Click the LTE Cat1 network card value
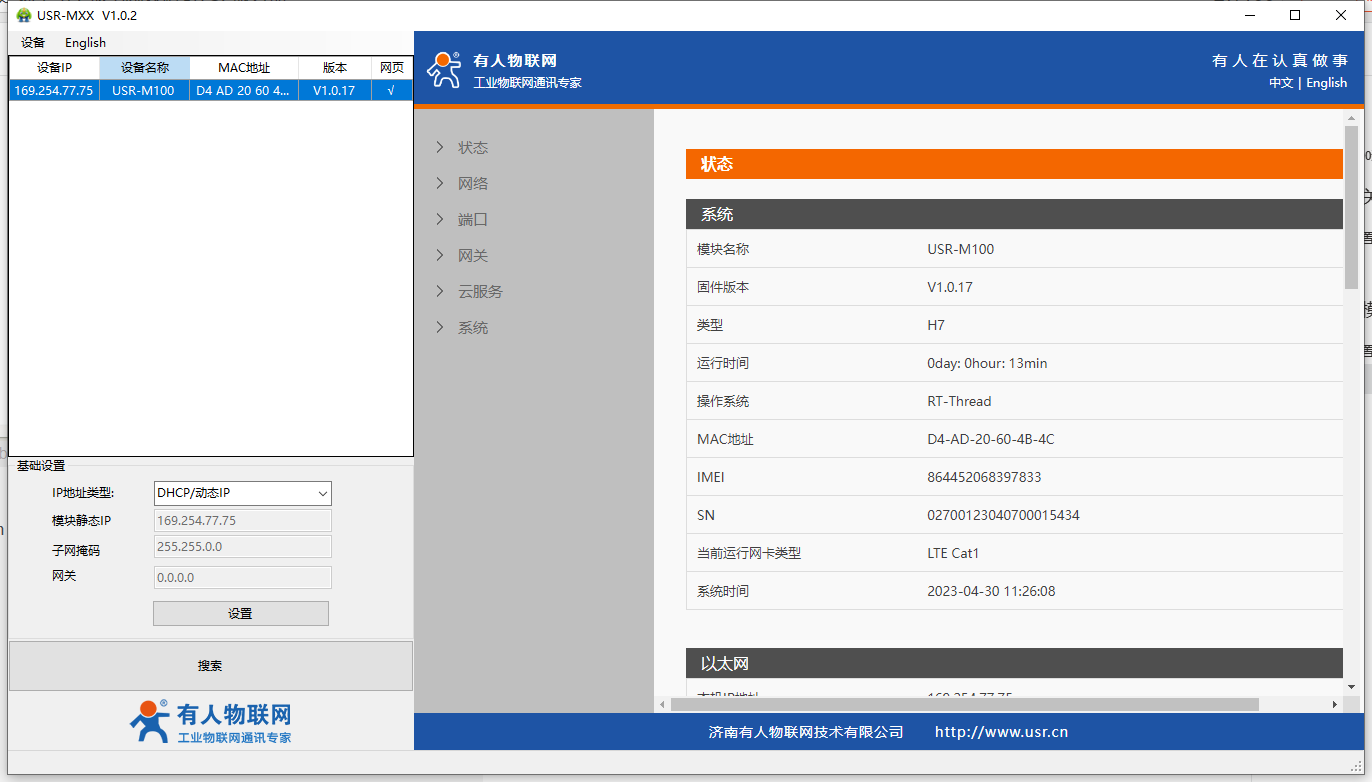 tap(953, 553)
